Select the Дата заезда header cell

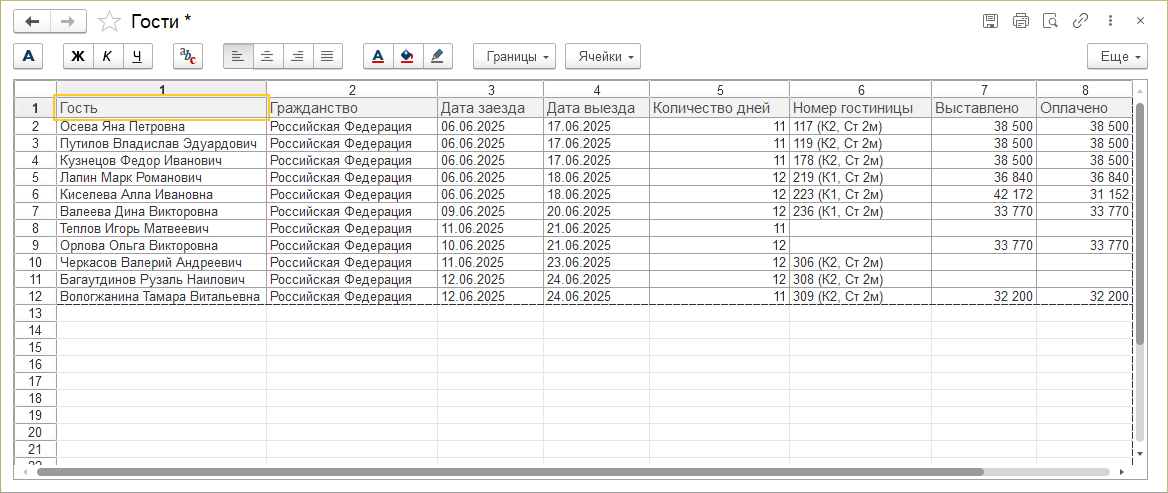click(x=490, y=108)
